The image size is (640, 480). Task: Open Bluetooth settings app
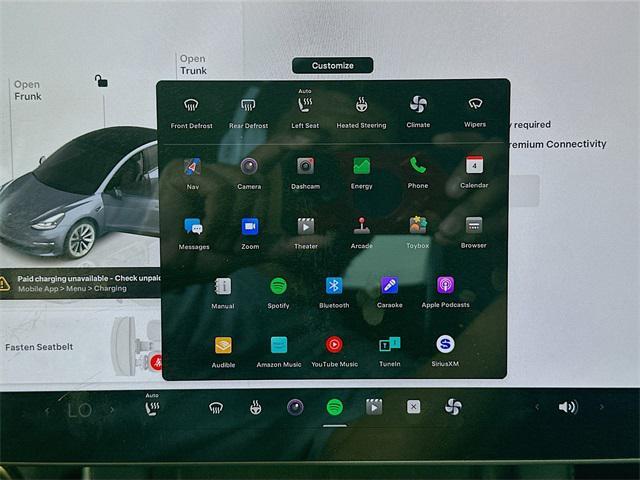point(334,292)
